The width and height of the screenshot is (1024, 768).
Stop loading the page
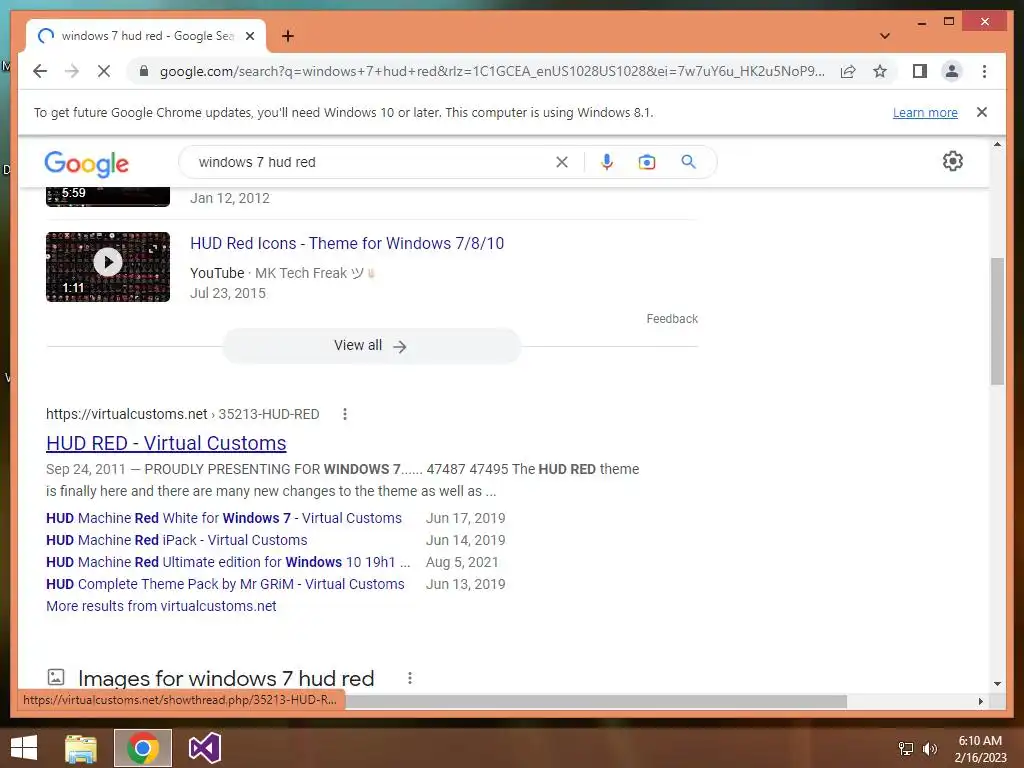click(104, 71)
